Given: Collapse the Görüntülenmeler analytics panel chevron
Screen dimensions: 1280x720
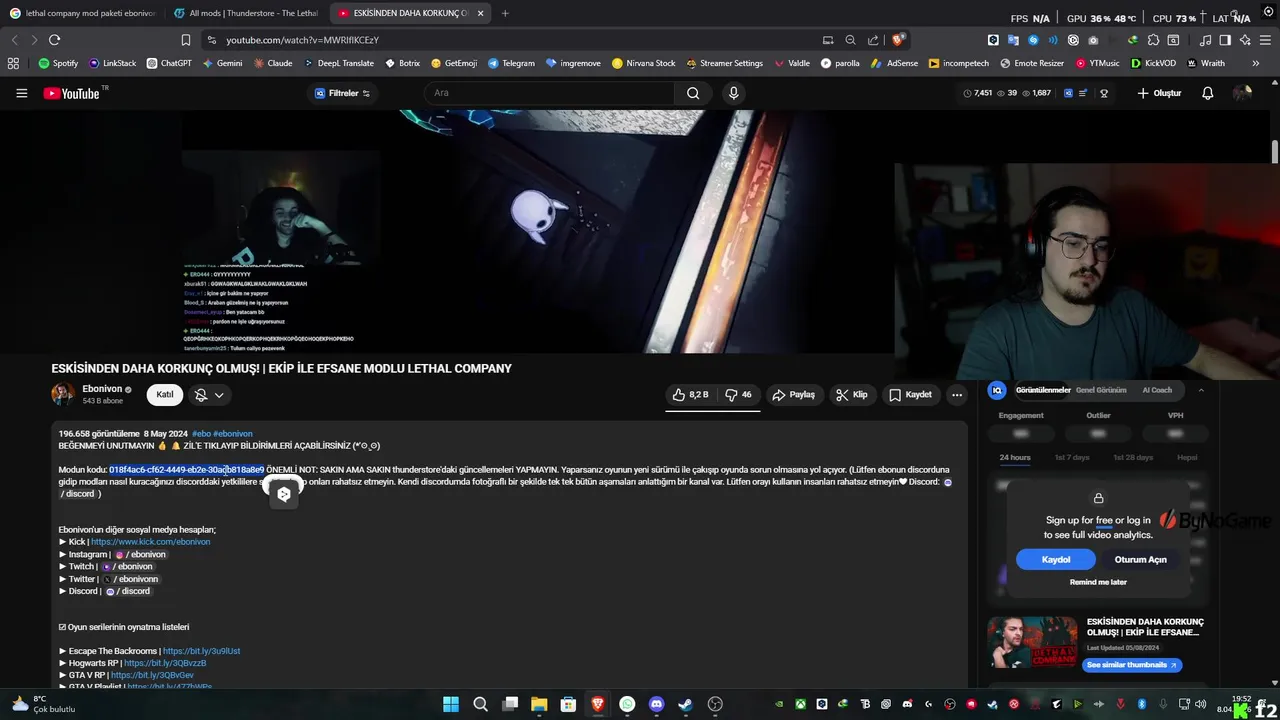Looking at the screenshot, I should [x=1201, y=390].
